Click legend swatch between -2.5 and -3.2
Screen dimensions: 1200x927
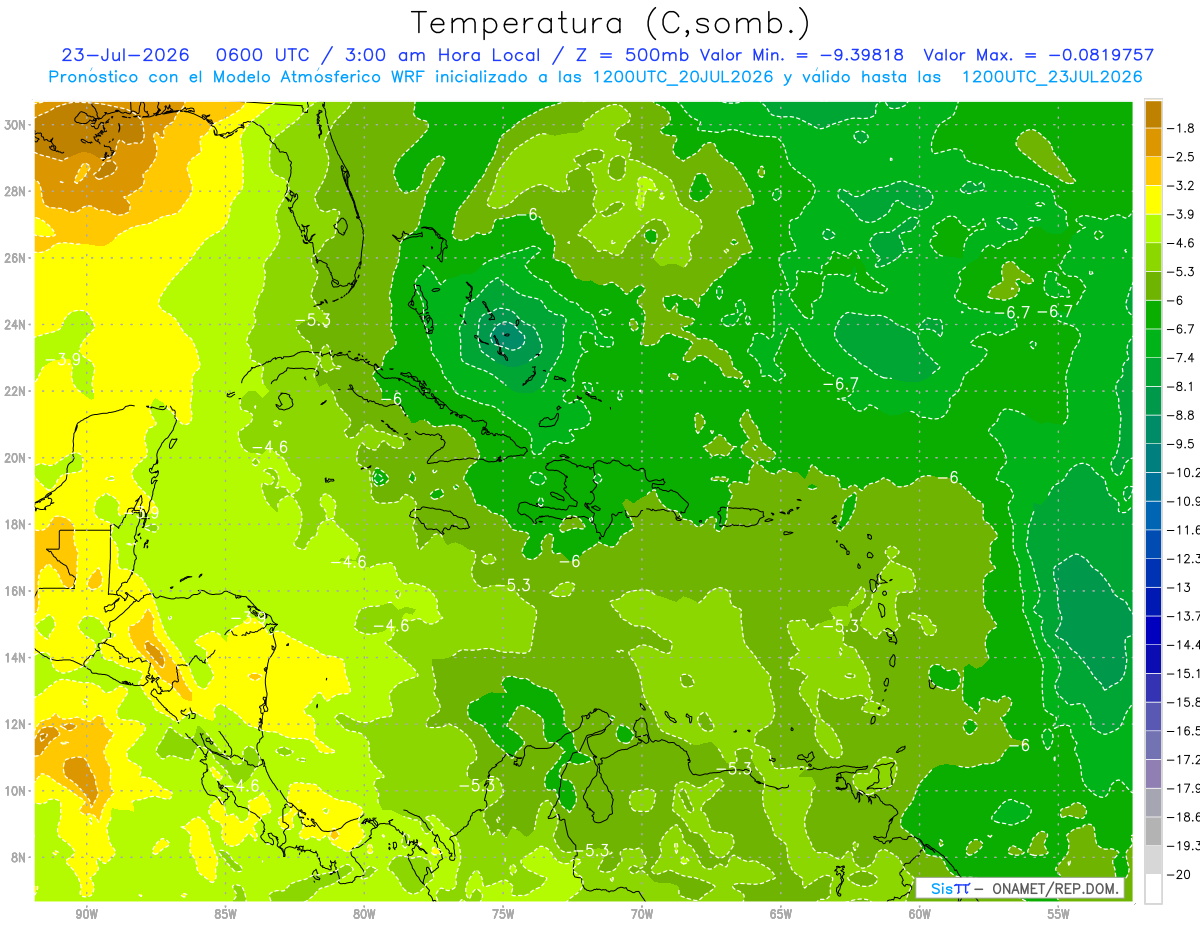(1153, 171)
